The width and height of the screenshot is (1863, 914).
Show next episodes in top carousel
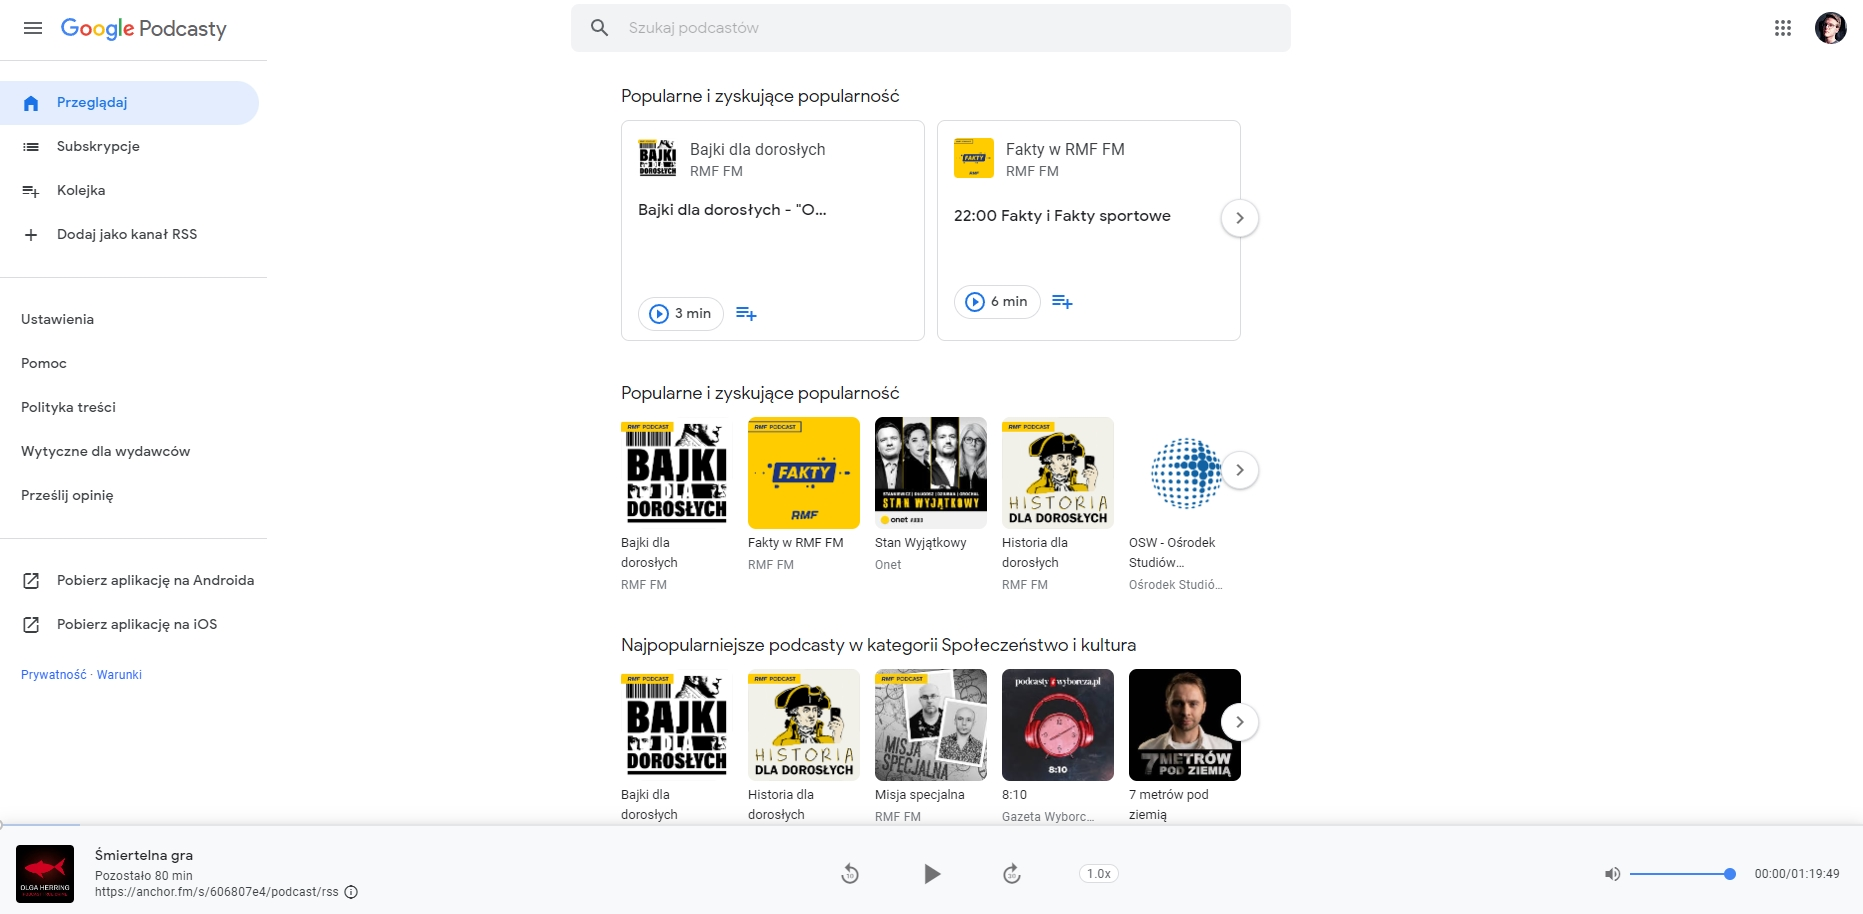tap(1239, 218)
